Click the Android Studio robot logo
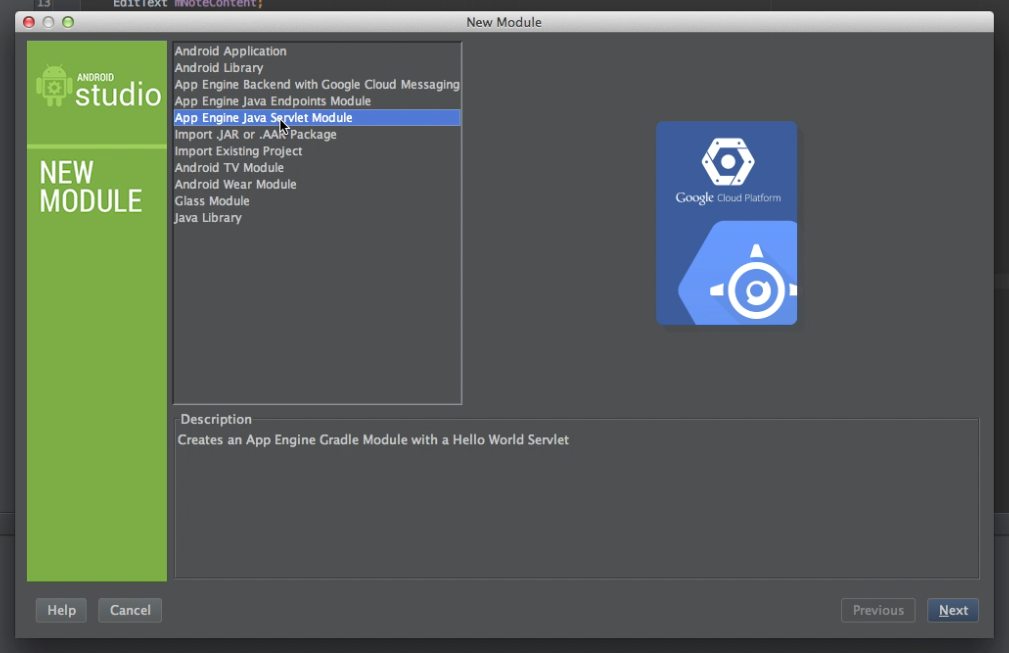Viewport: 1009px width, 653px height. 54,86
